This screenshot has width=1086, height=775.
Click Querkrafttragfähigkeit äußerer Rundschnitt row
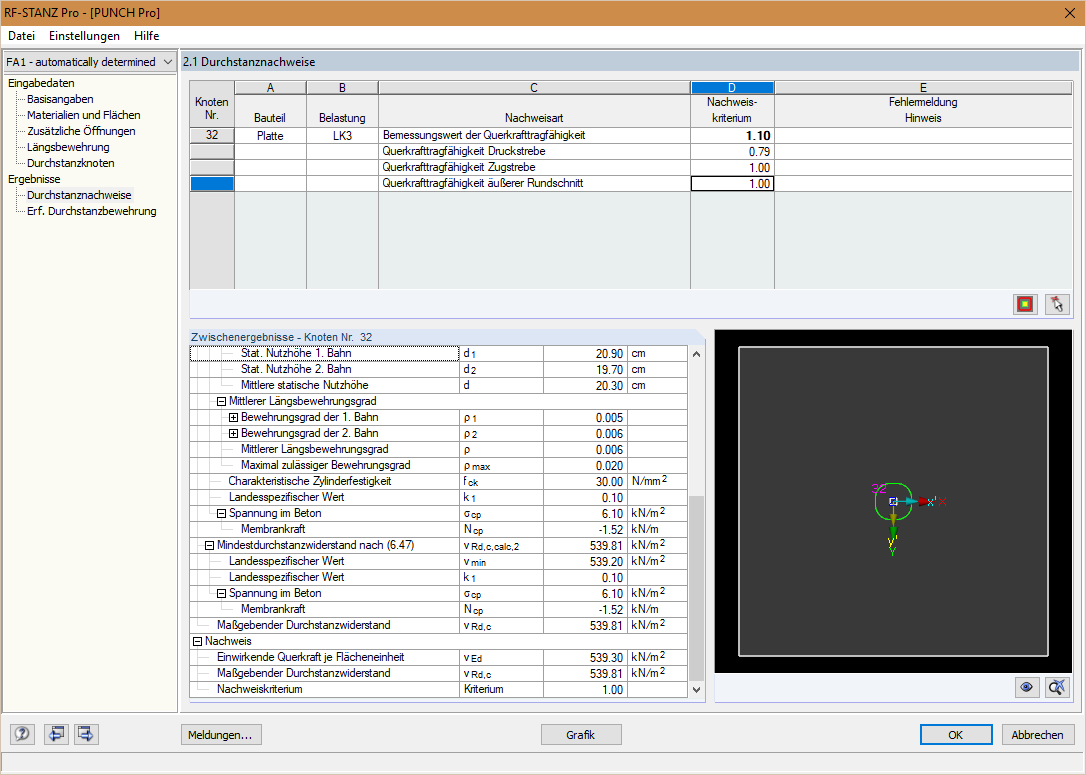tap(534, 184)
